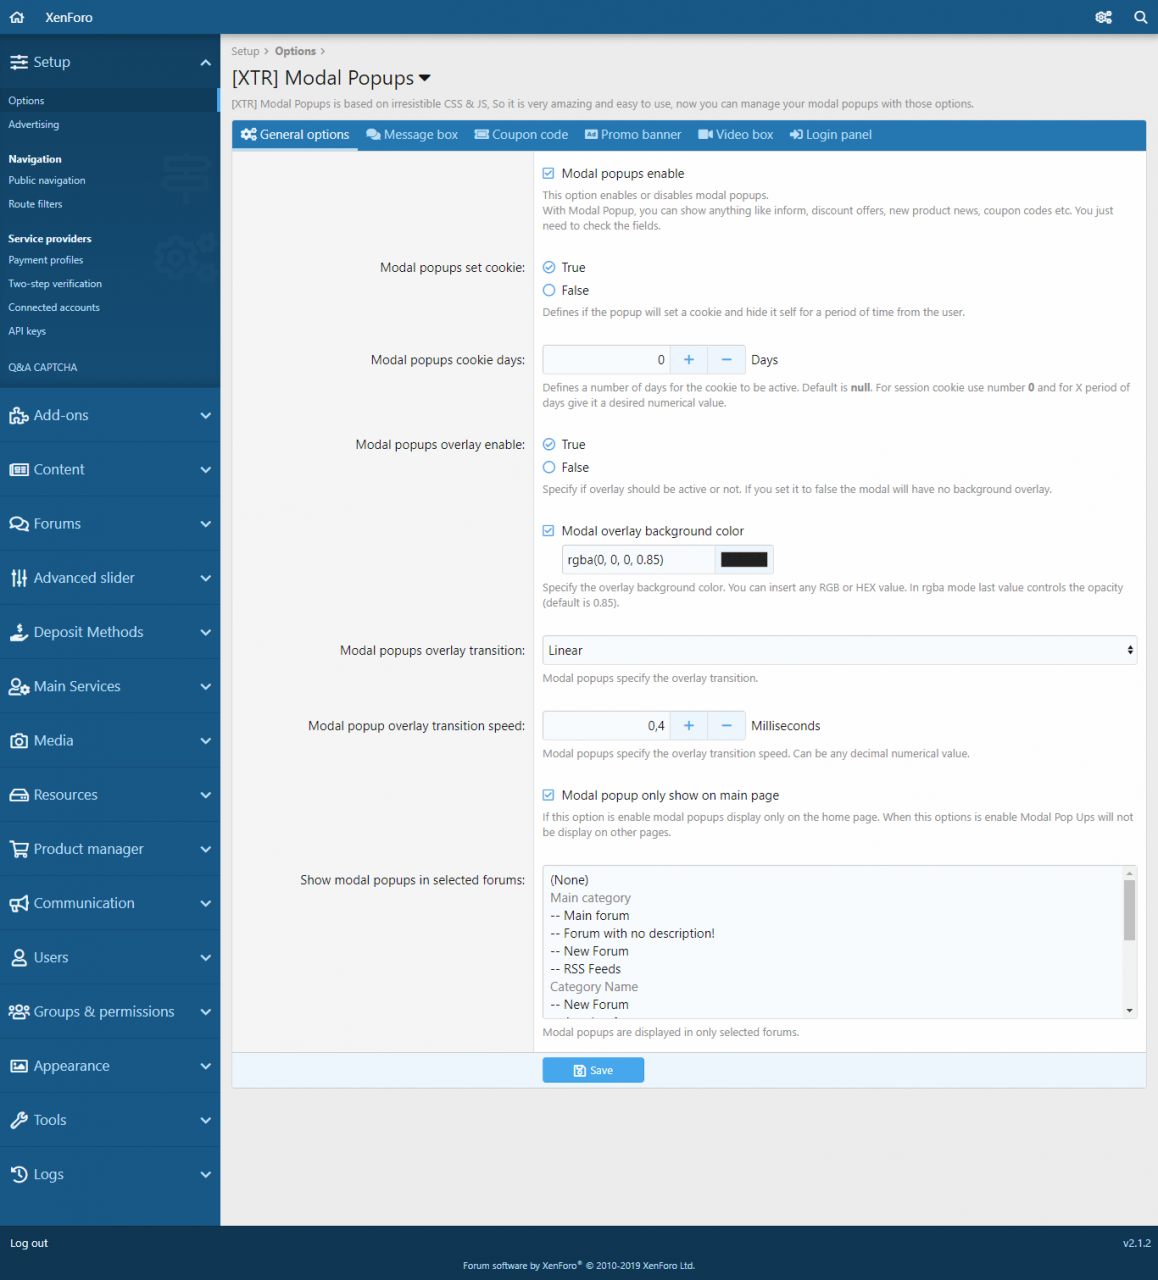Select False for Modal popups set cookie
Screen dimensions: 1158x1280
pyautogui.click(x=549, y=291)
